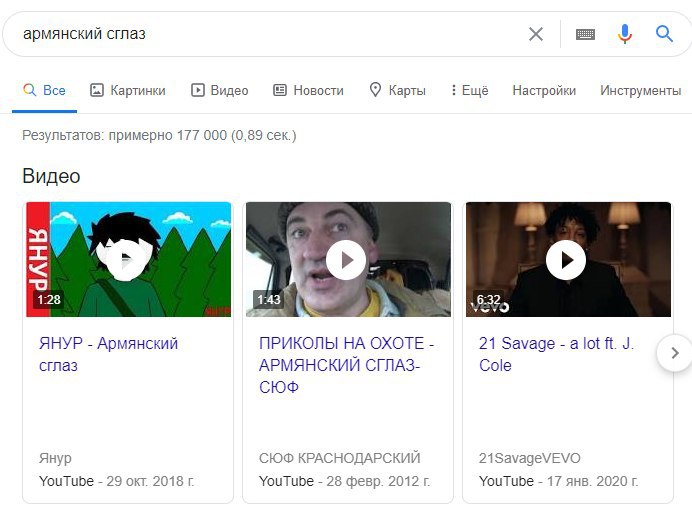Switch to the Новости tab

(x=308, y=90)
